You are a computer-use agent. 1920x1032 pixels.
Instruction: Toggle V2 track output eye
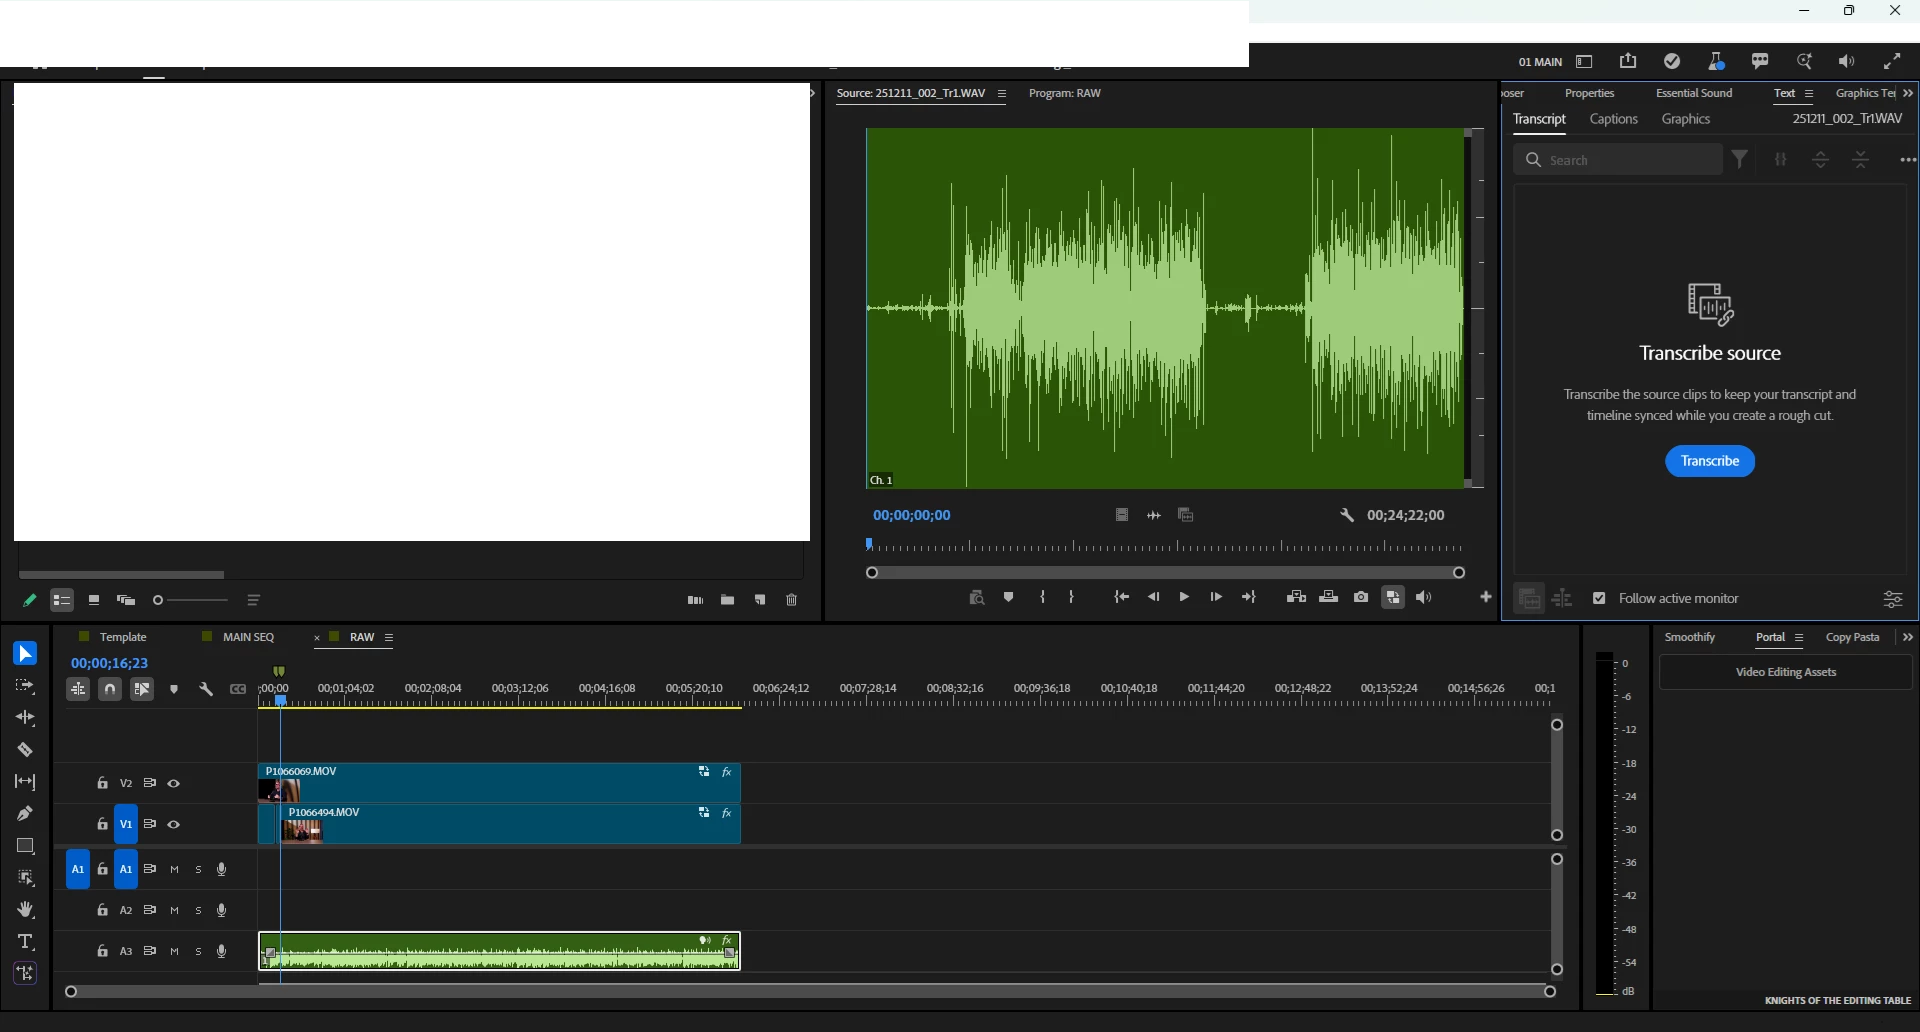174,784
